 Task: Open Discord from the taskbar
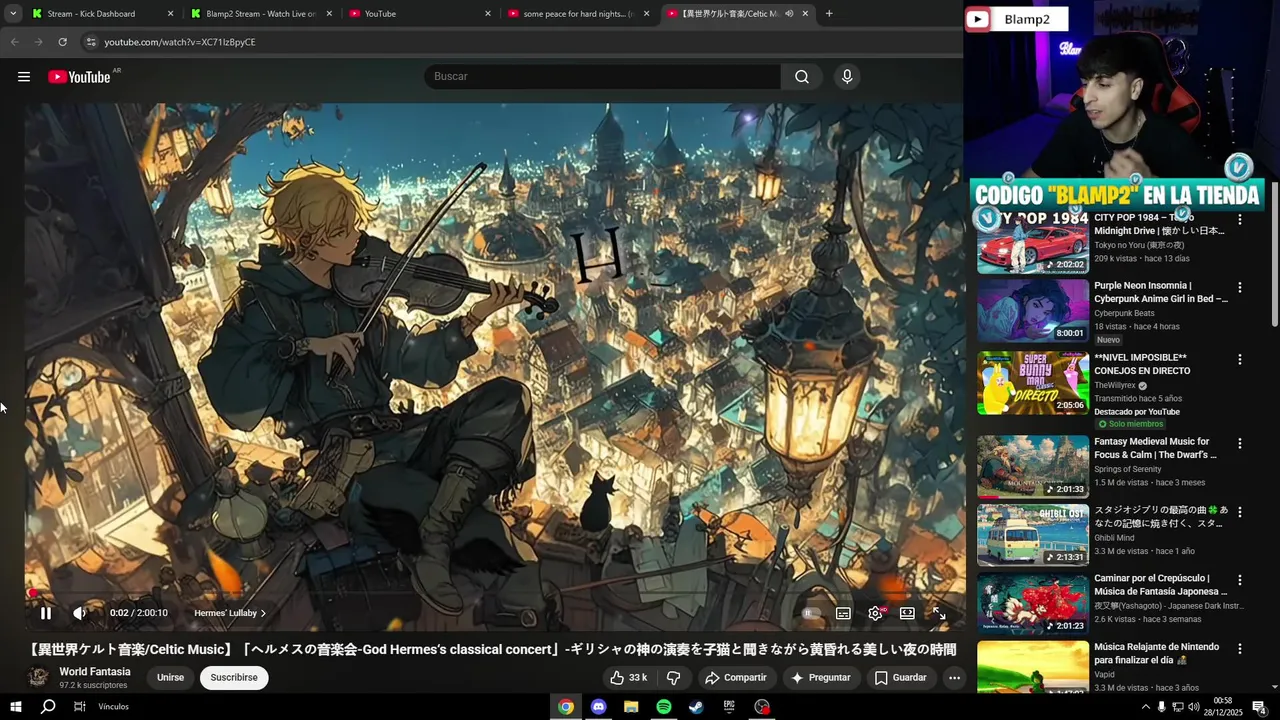(598, 707)
